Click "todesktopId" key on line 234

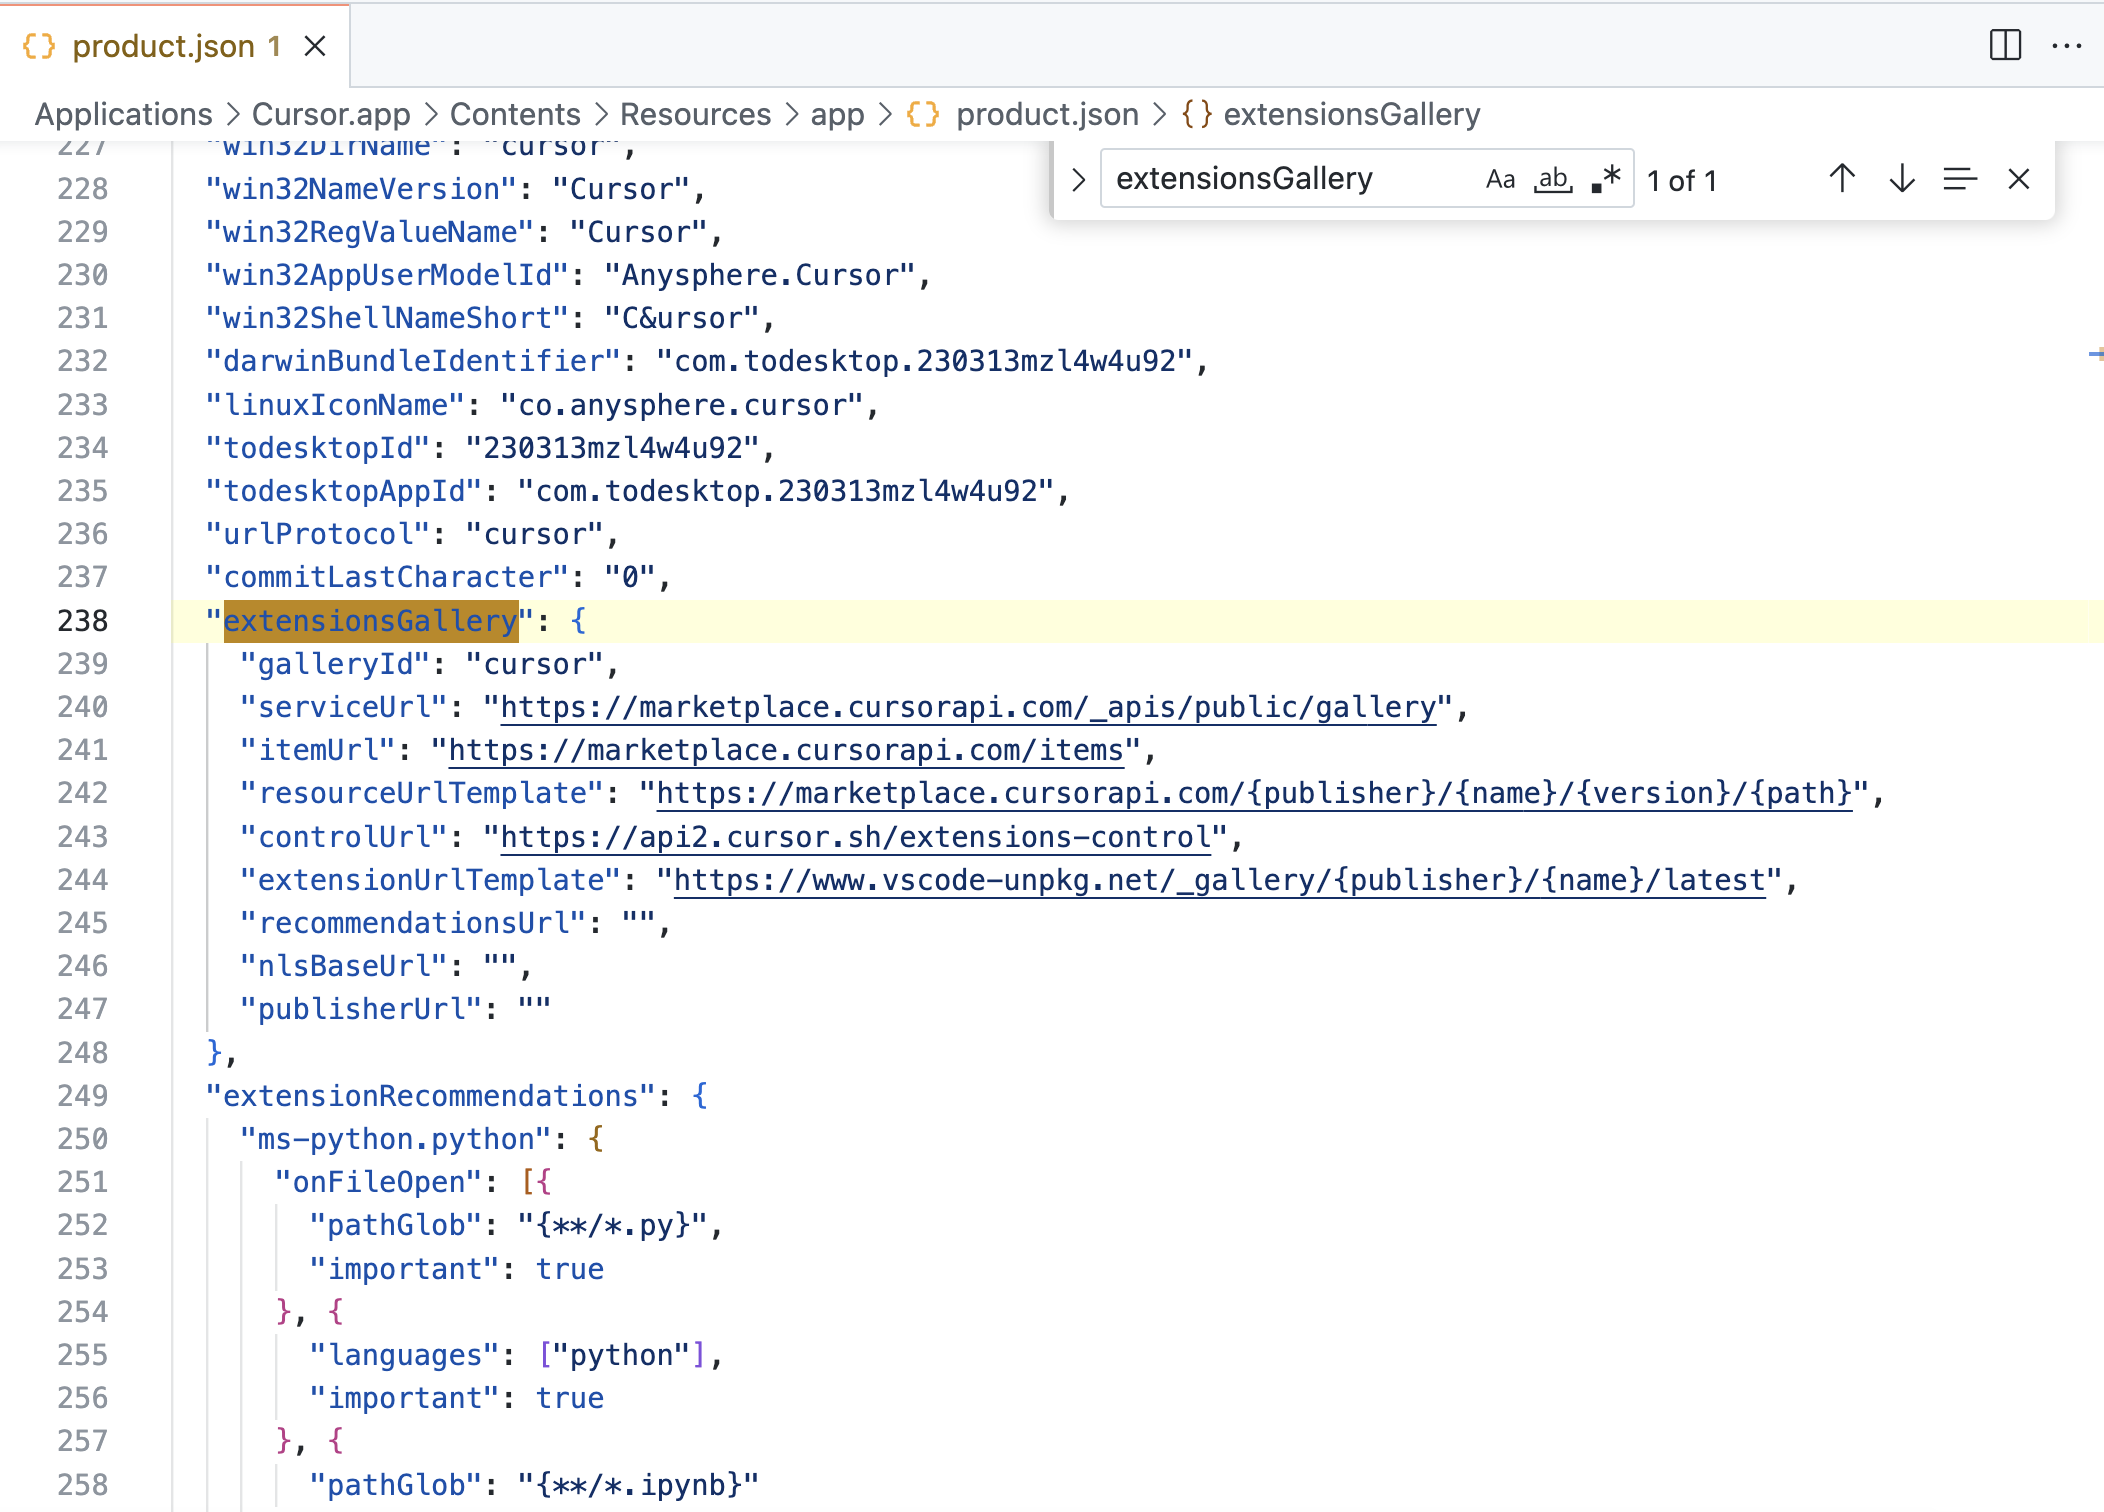click(318, 448)
